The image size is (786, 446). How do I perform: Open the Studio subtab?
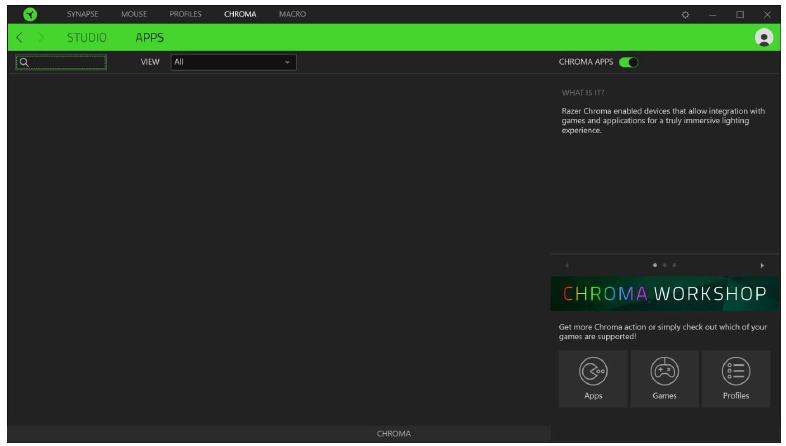click(x=87, y=38)
